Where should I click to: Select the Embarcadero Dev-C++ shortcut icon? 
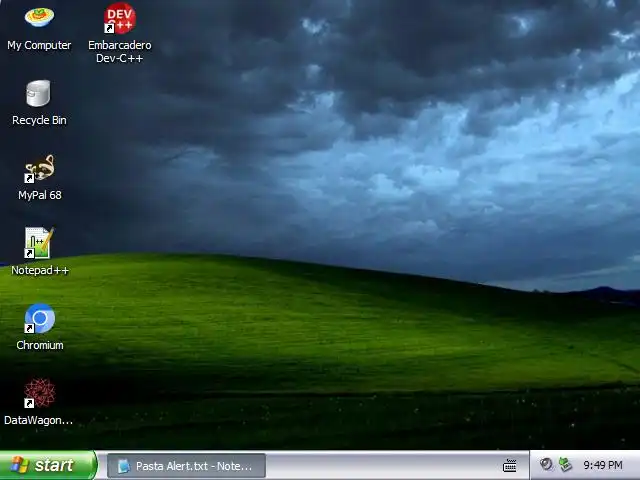(120, 18)
